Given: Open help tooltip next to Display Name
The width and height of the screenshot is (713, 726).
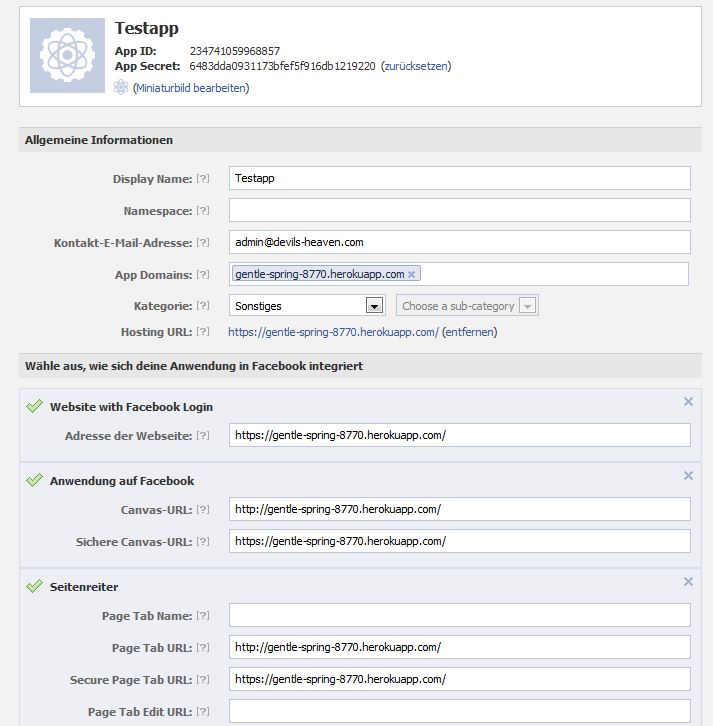Looking at the screenshot, I should pyautogui.click(x=203, y=179).
